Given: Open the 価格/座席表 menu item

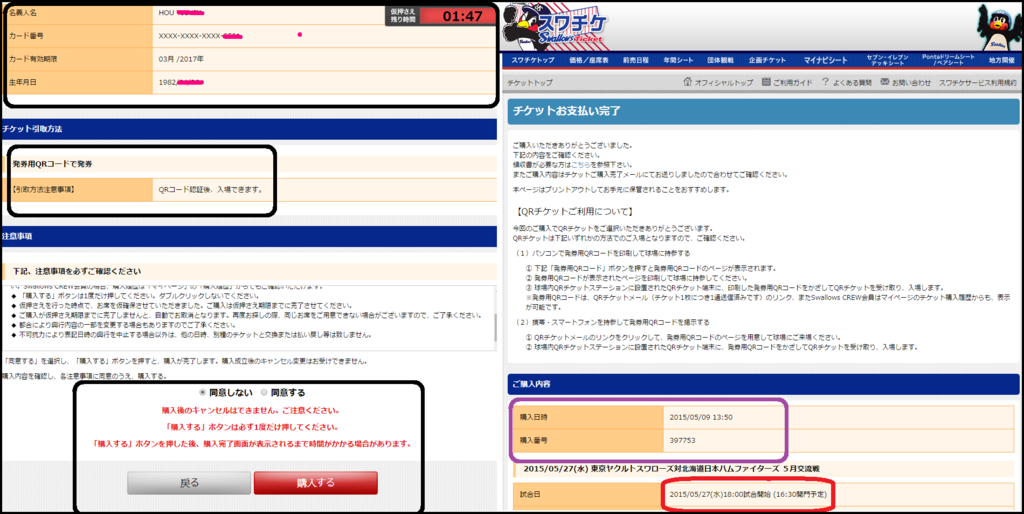Looking at the screenshot, I should click(x=589, y=60).
